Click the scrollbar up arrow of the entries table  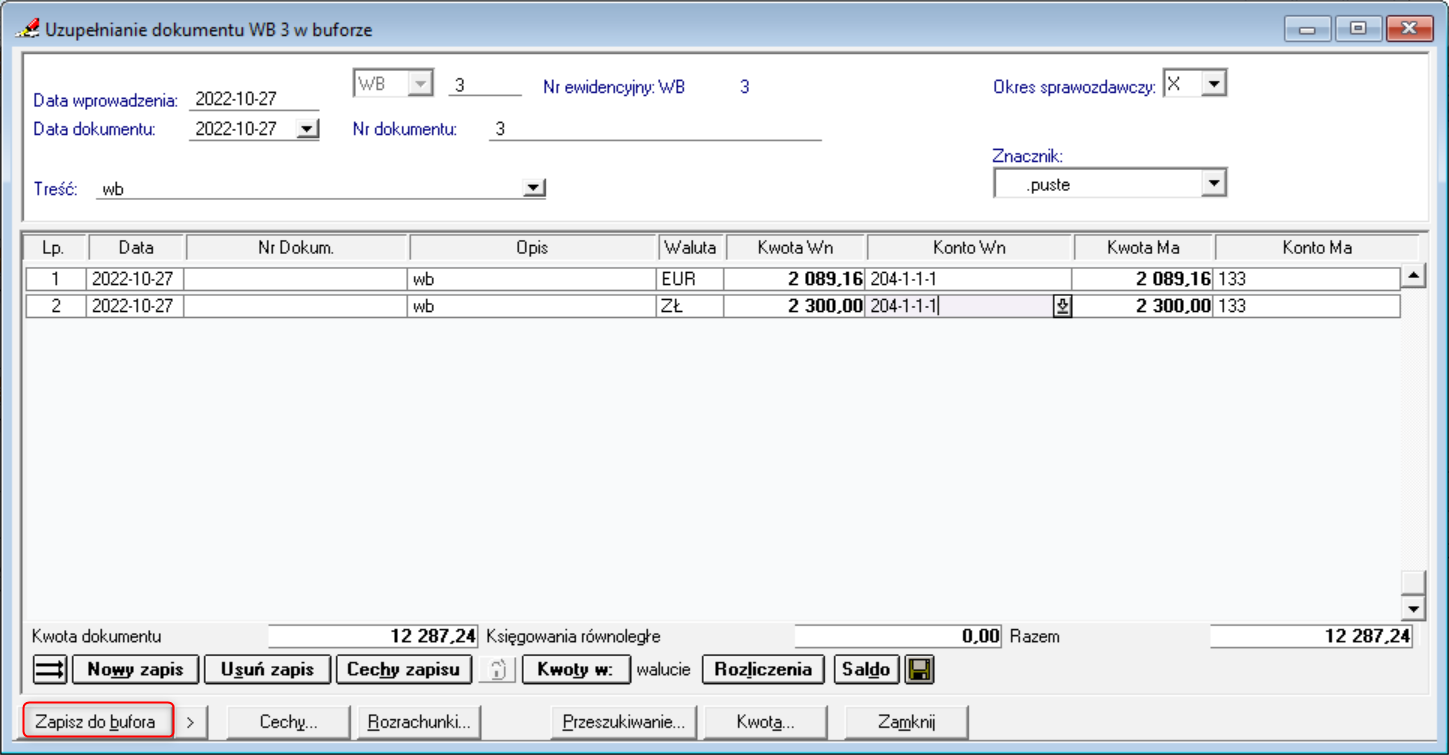(1412, 277)
